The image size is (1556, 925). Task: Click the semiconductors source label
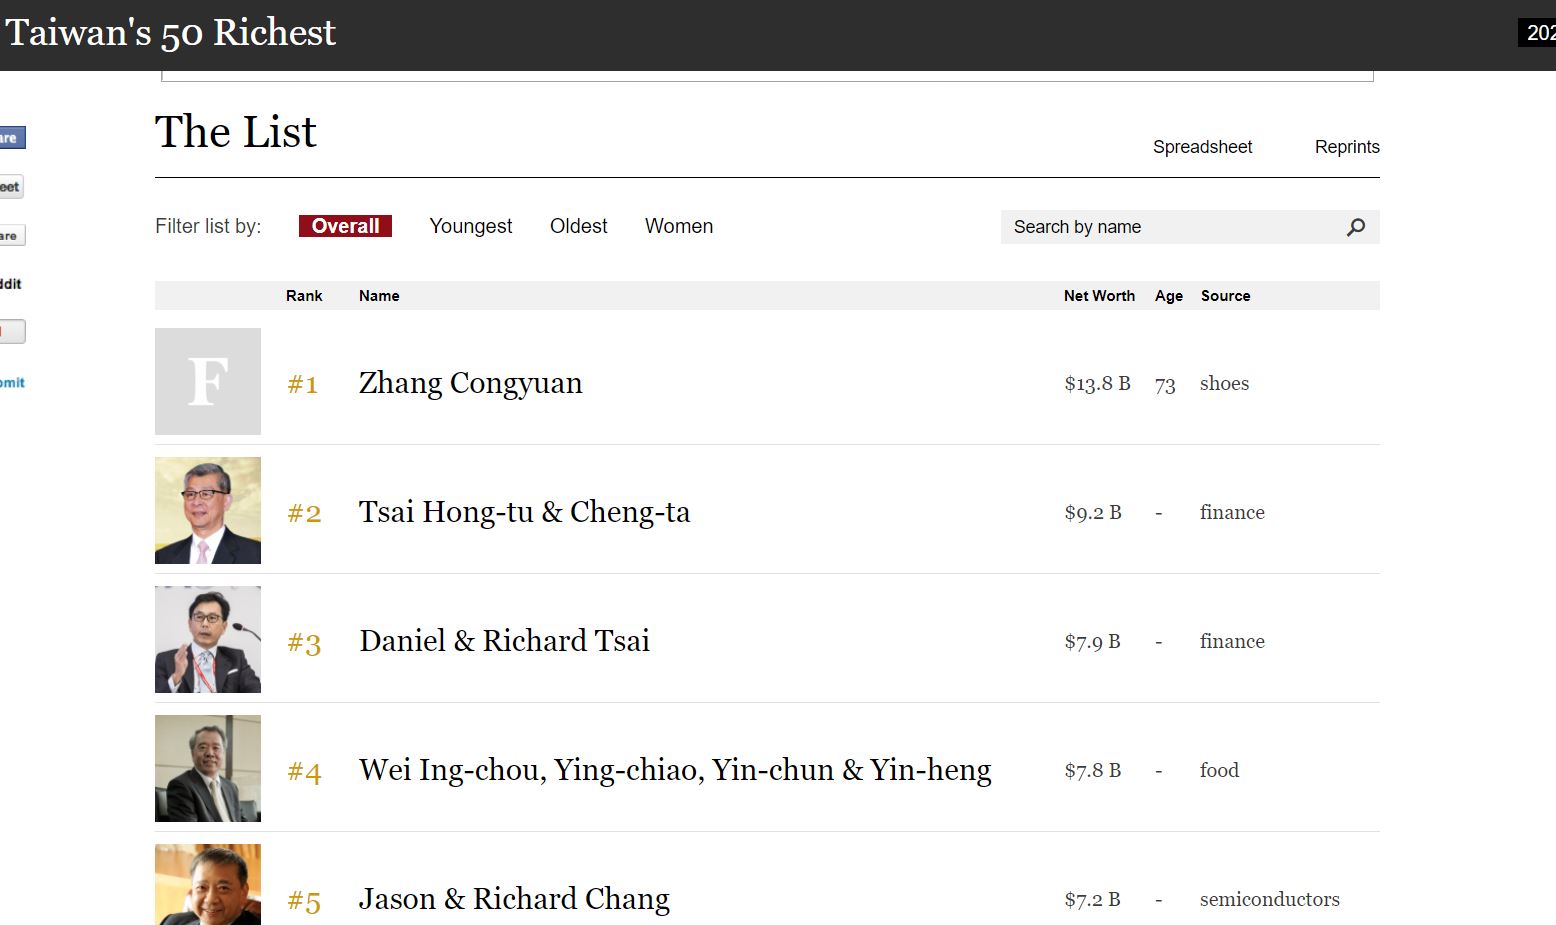click(1269, 900)
